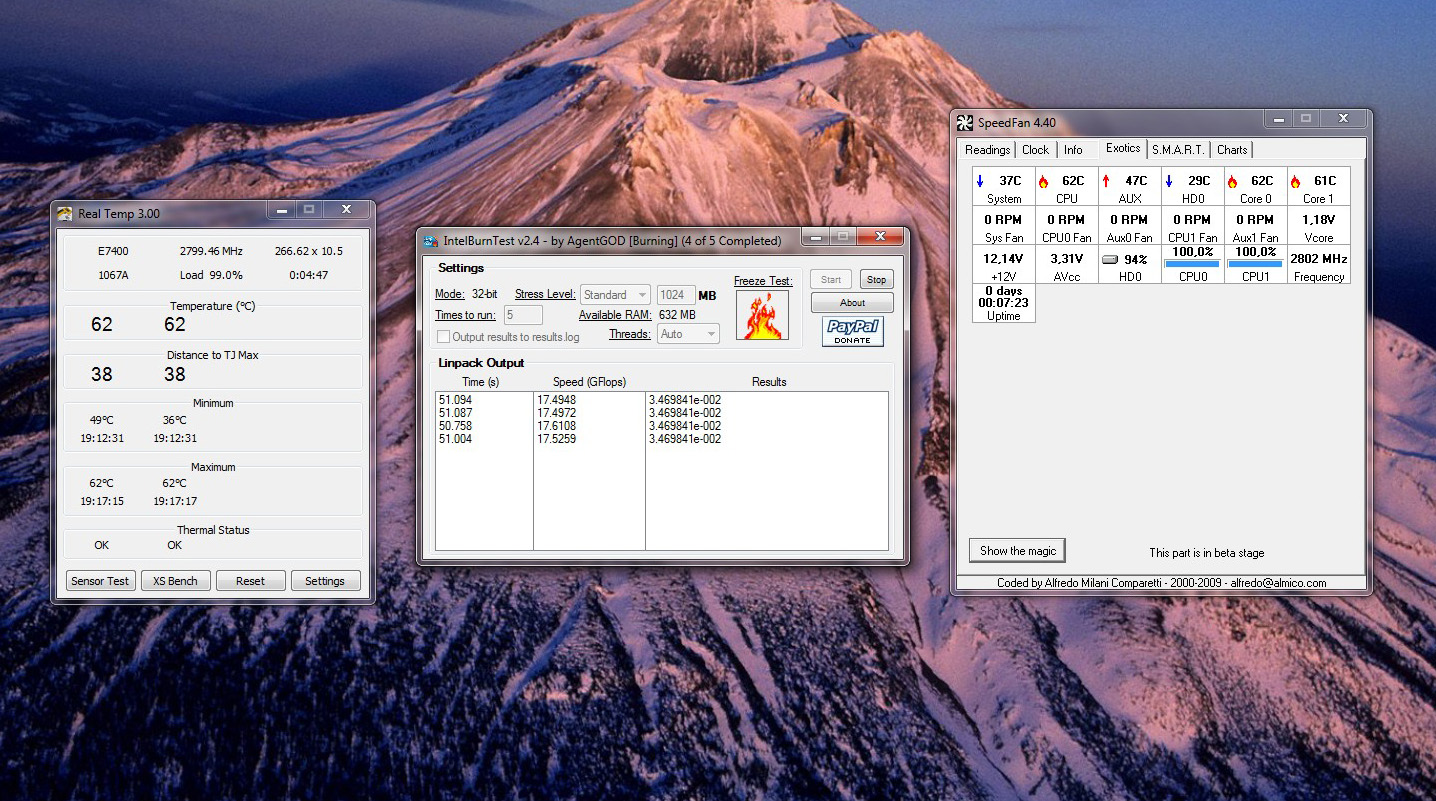1436x801 pixels.
Task: Click the 1,18V Vcore cell
Action: [1319, 226]
